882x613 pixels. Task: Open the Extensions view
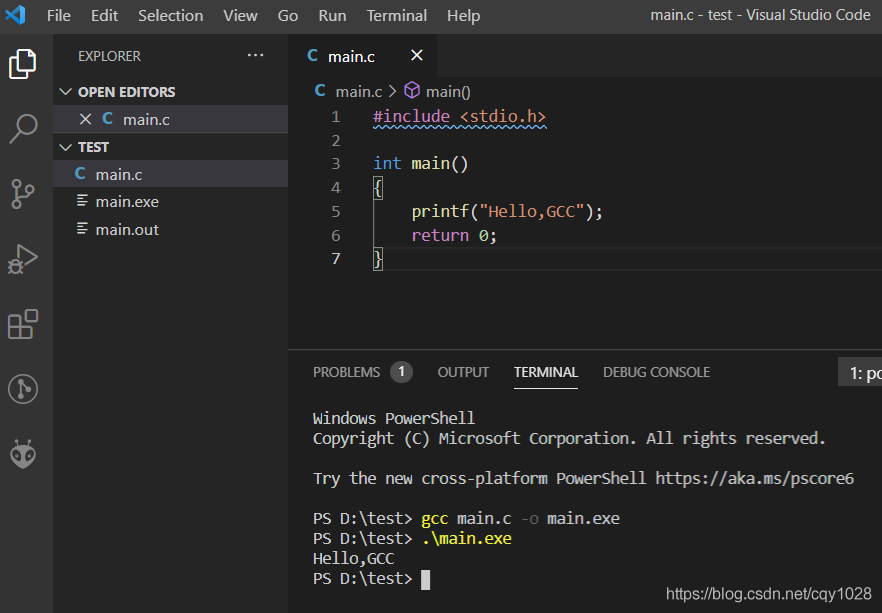pos(22,324)
